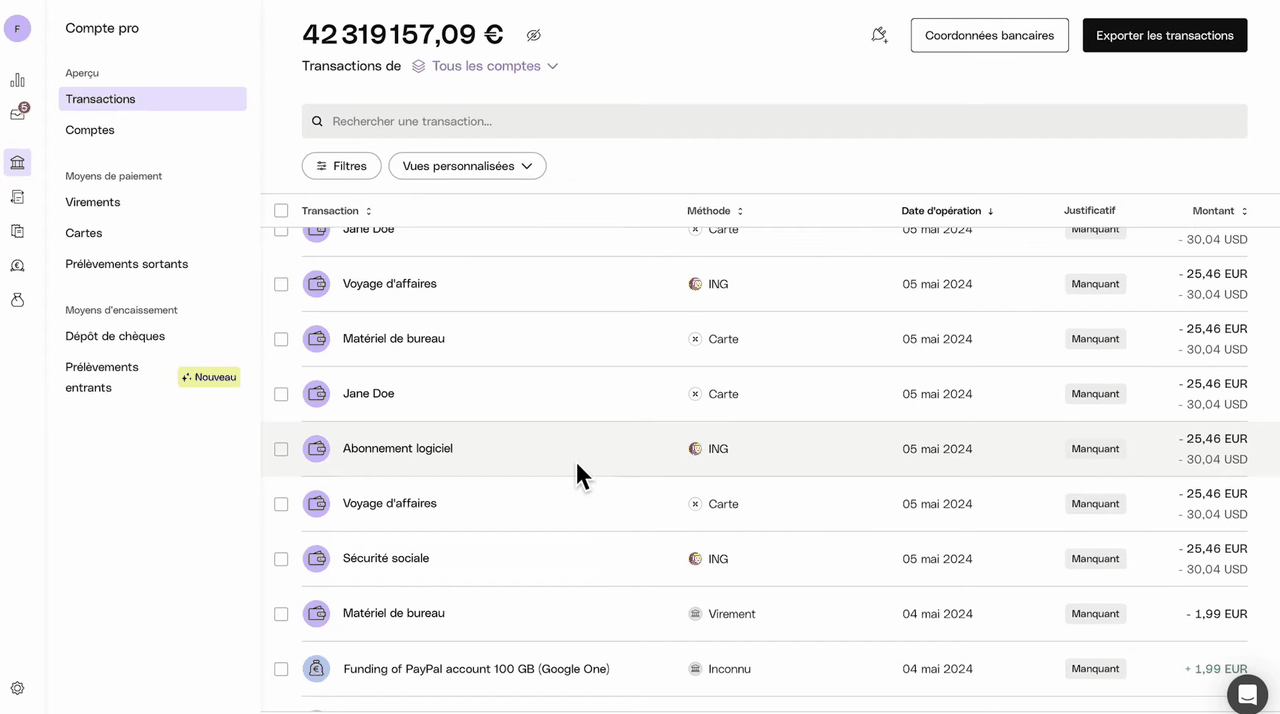Open the Filtres button

point(341,166)
